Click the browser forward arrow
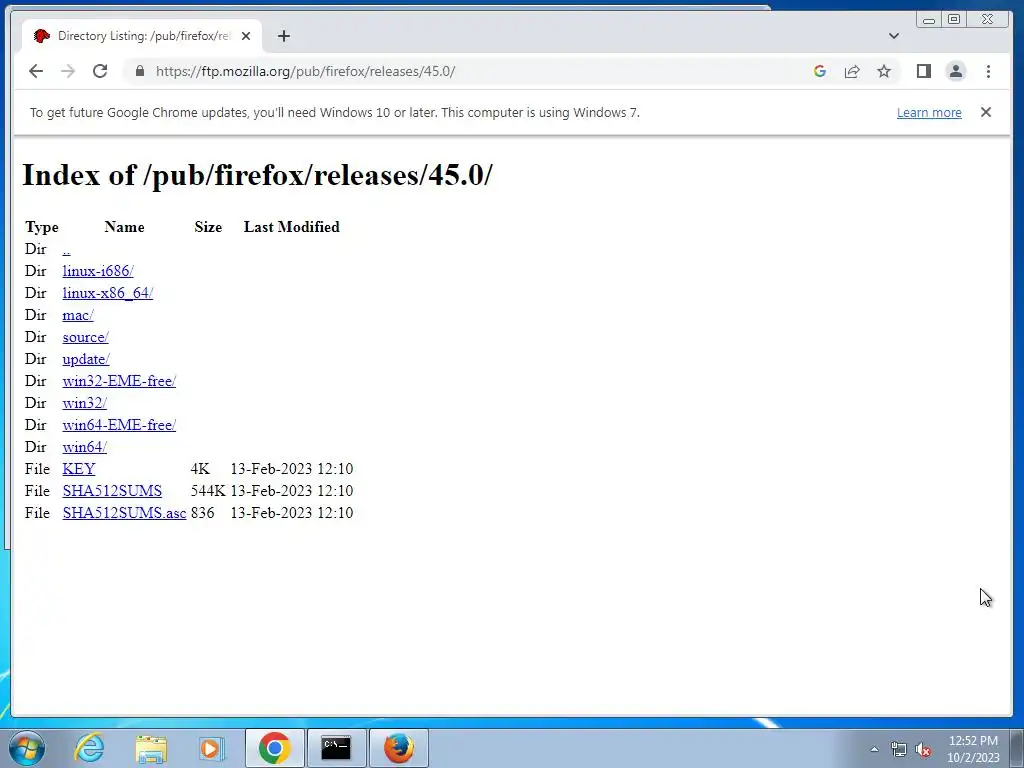1024x768 pixels. (x=68, y=71)
